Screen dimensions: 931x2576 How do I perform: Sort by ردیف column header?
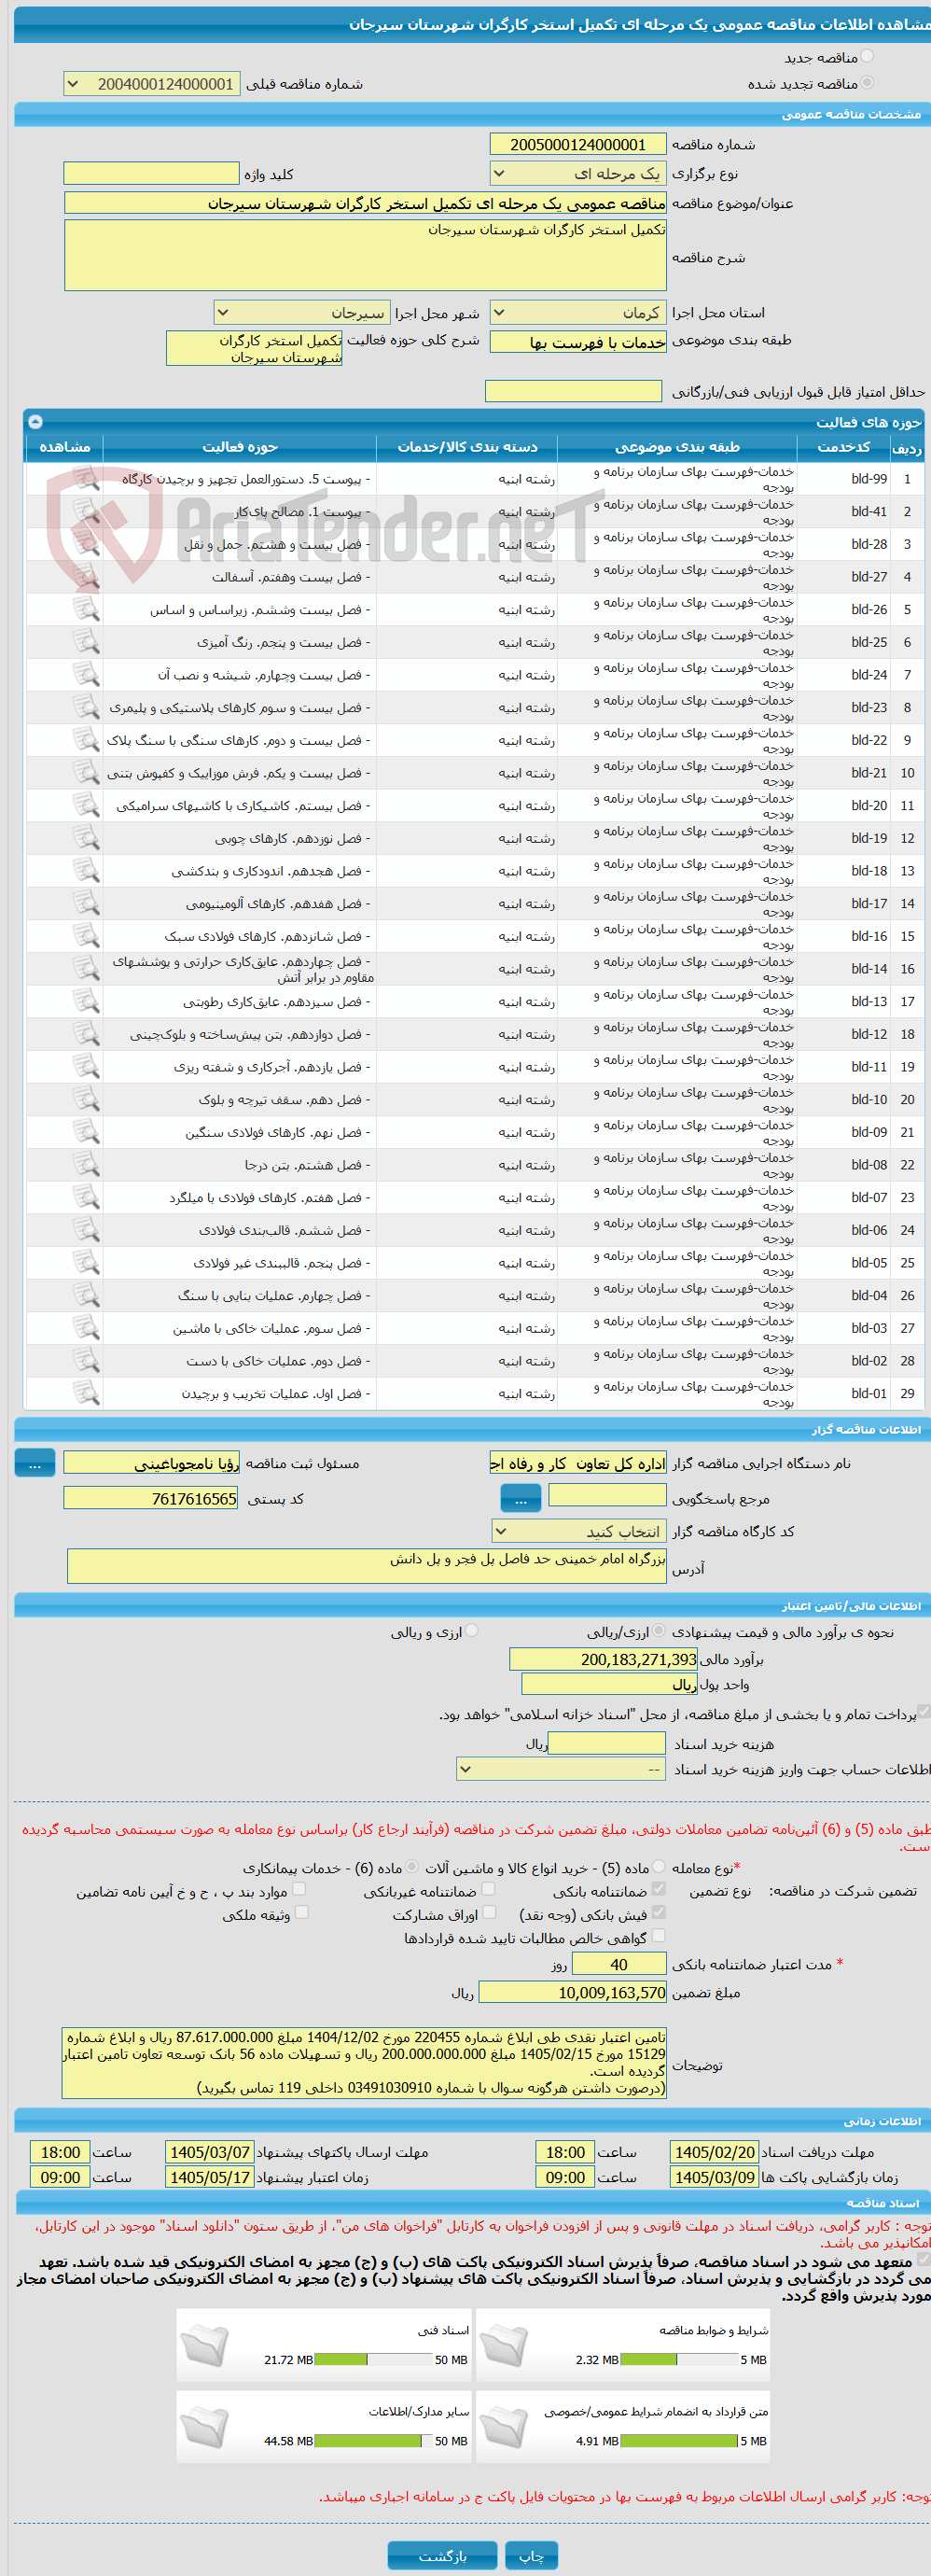(x=907, y=447)
